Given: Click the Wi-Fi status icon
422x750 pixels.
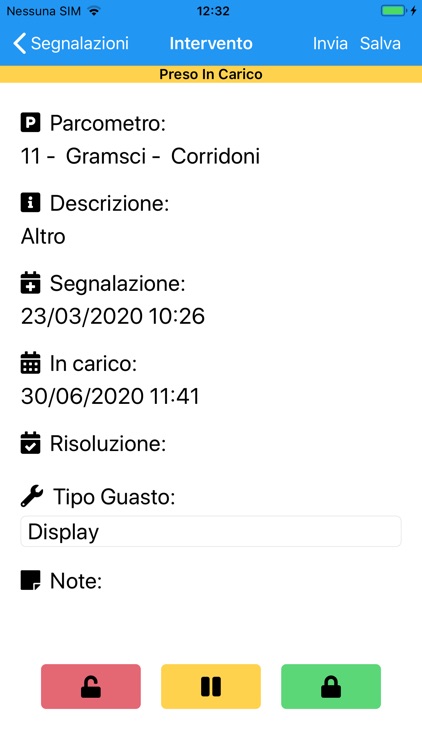Looking at the screenshot, I should [95, 11].
